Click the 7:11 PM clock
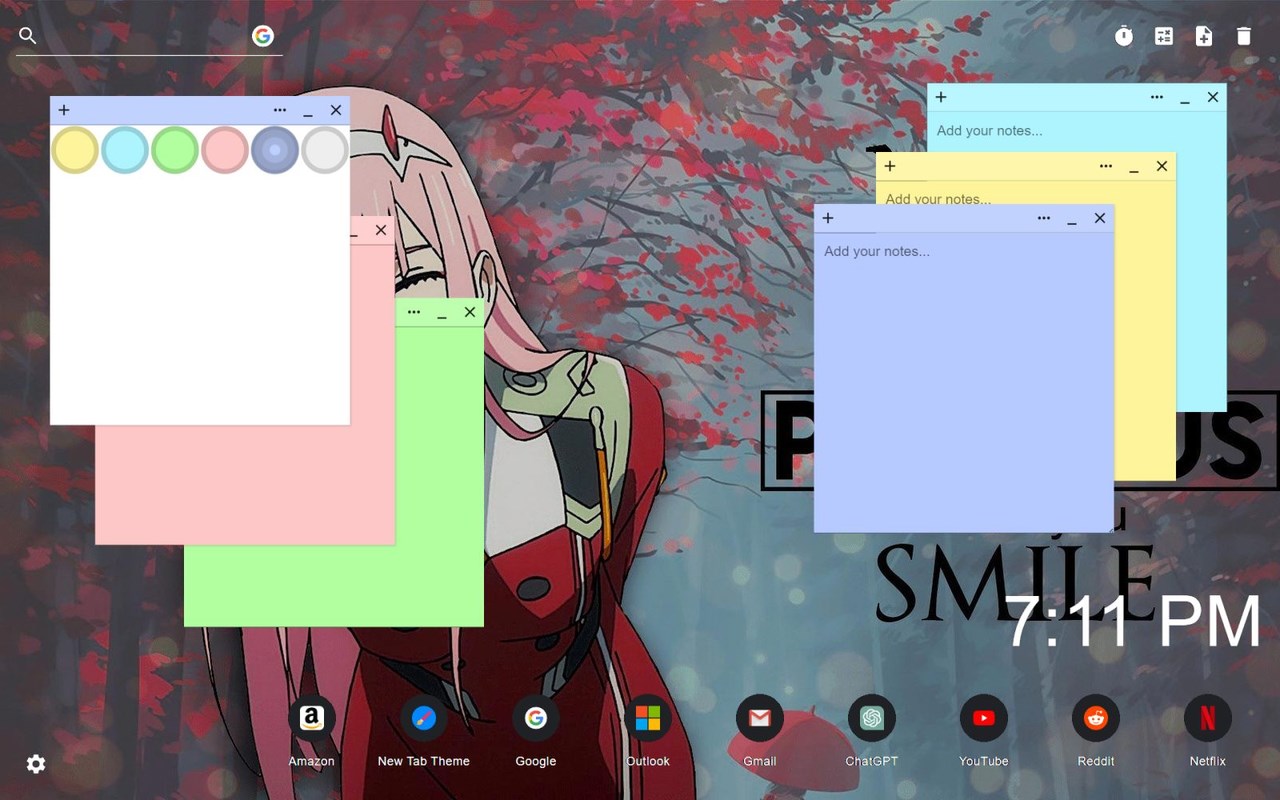The width and height of the screenshot is (1280, 800). pyautogui.click(x=1134, y=622)
